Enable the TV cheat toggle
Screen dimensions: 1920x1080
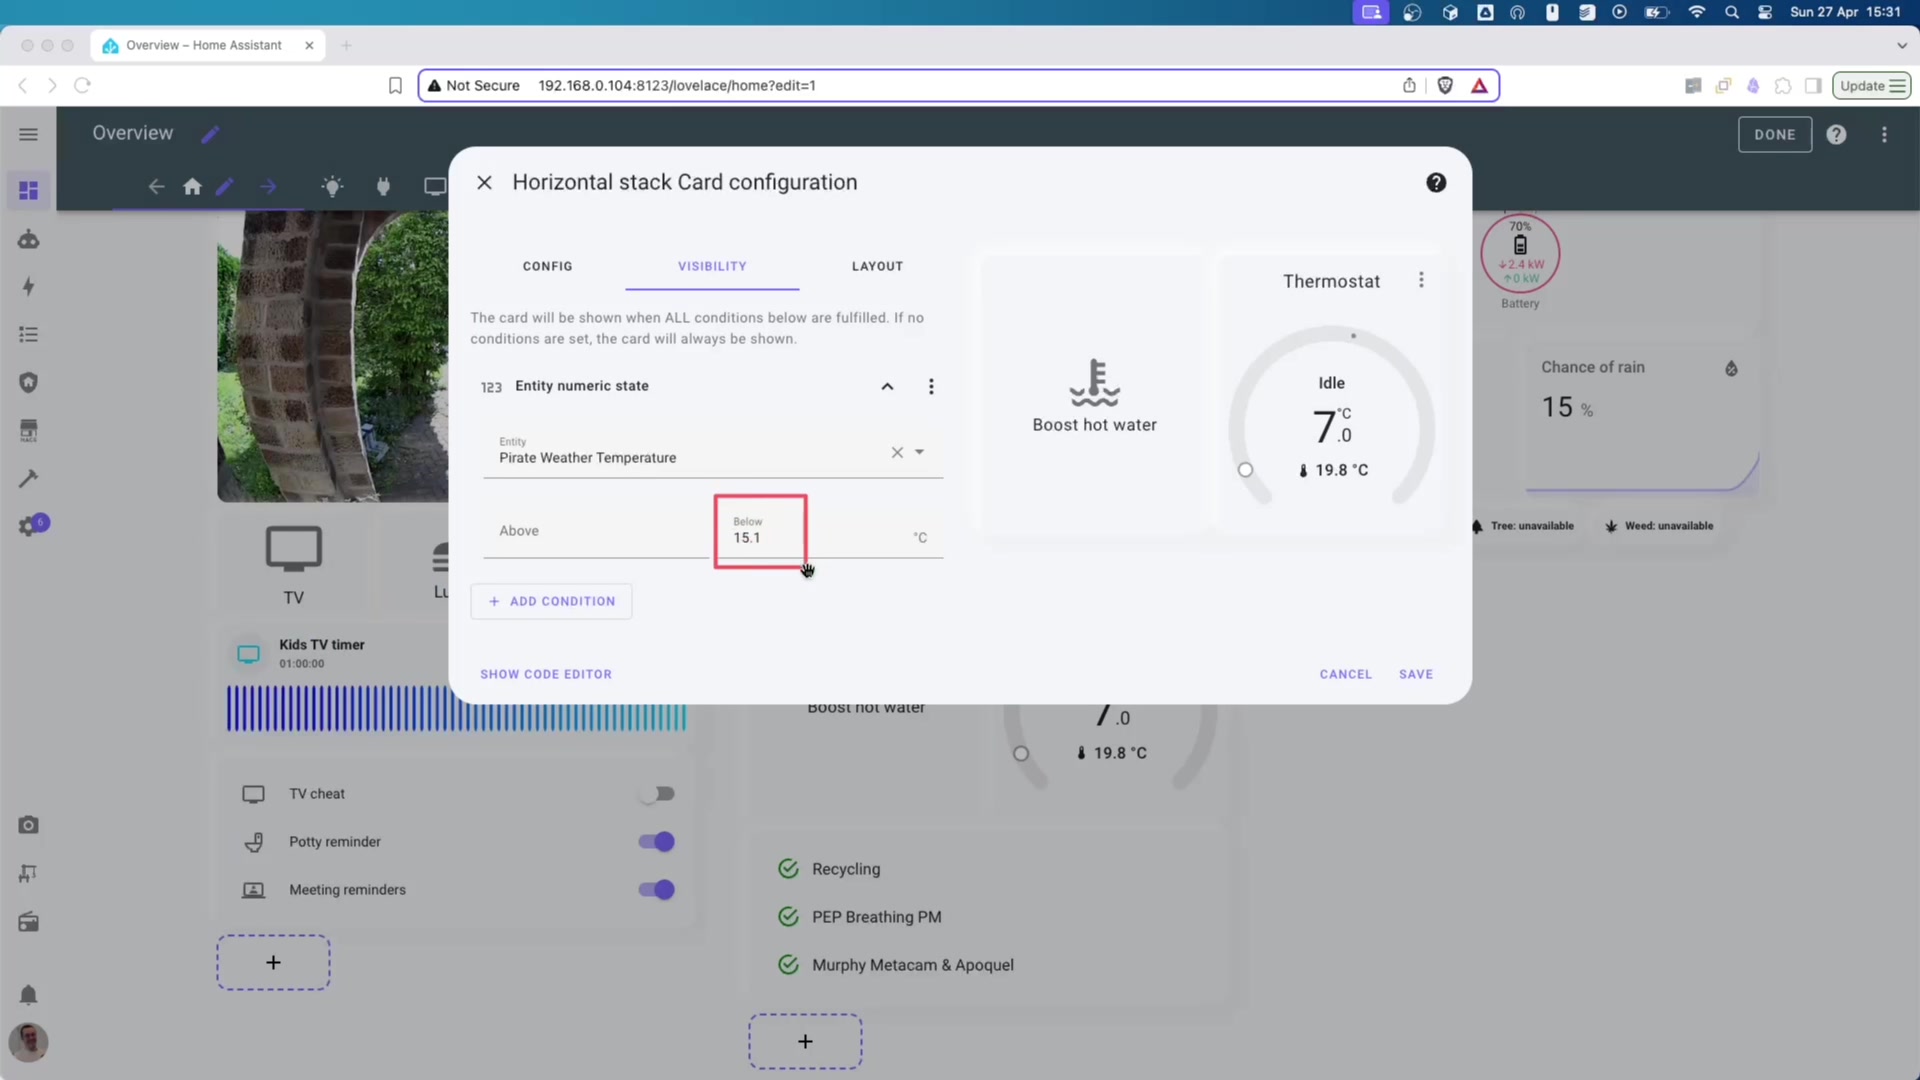pyautogui.click(x=659, y=793)
